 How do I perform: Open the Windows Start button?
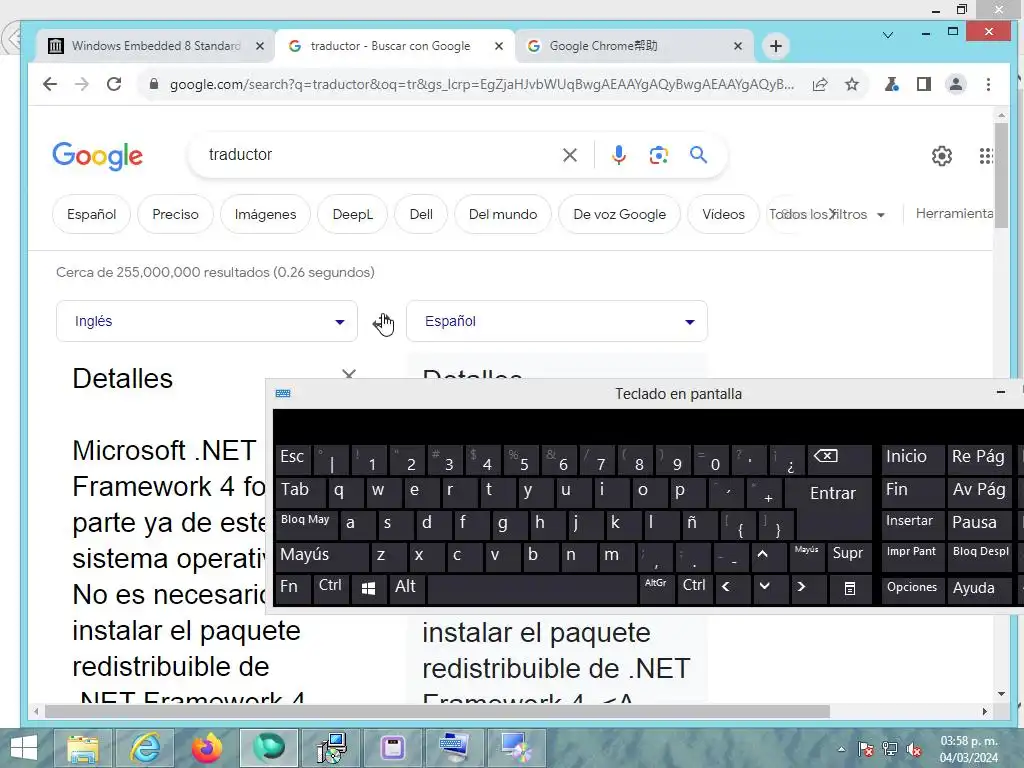(x=24, y=748)
